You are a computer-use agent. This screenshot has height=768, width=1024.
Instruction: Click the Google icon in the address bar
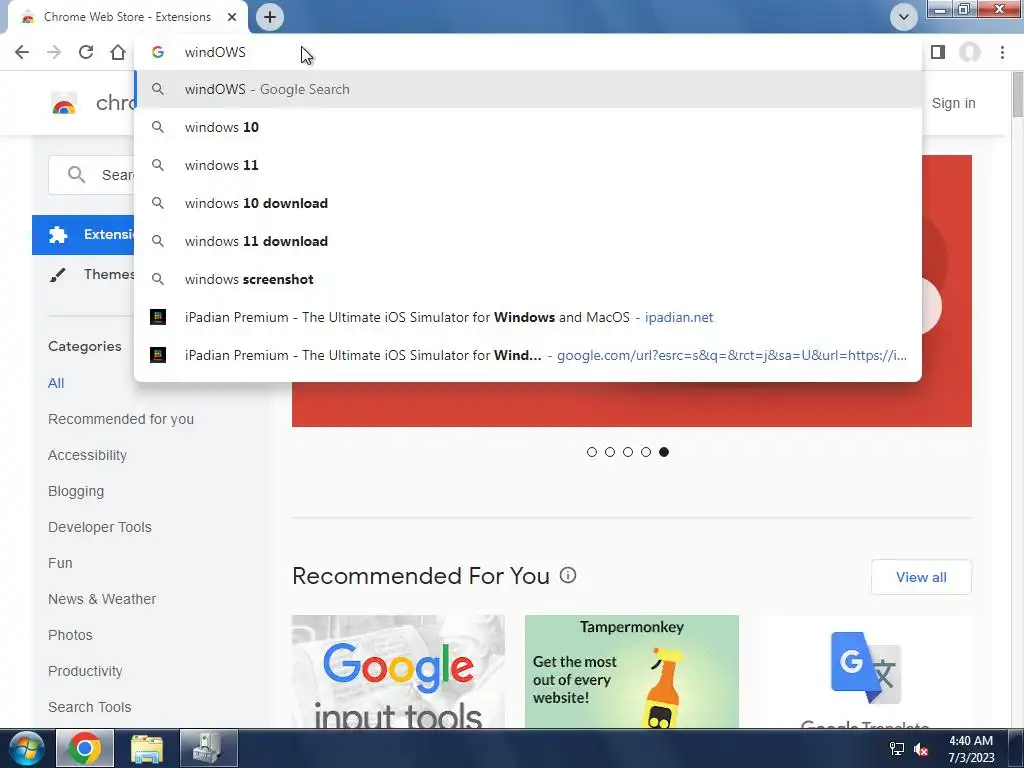point(157,52)
